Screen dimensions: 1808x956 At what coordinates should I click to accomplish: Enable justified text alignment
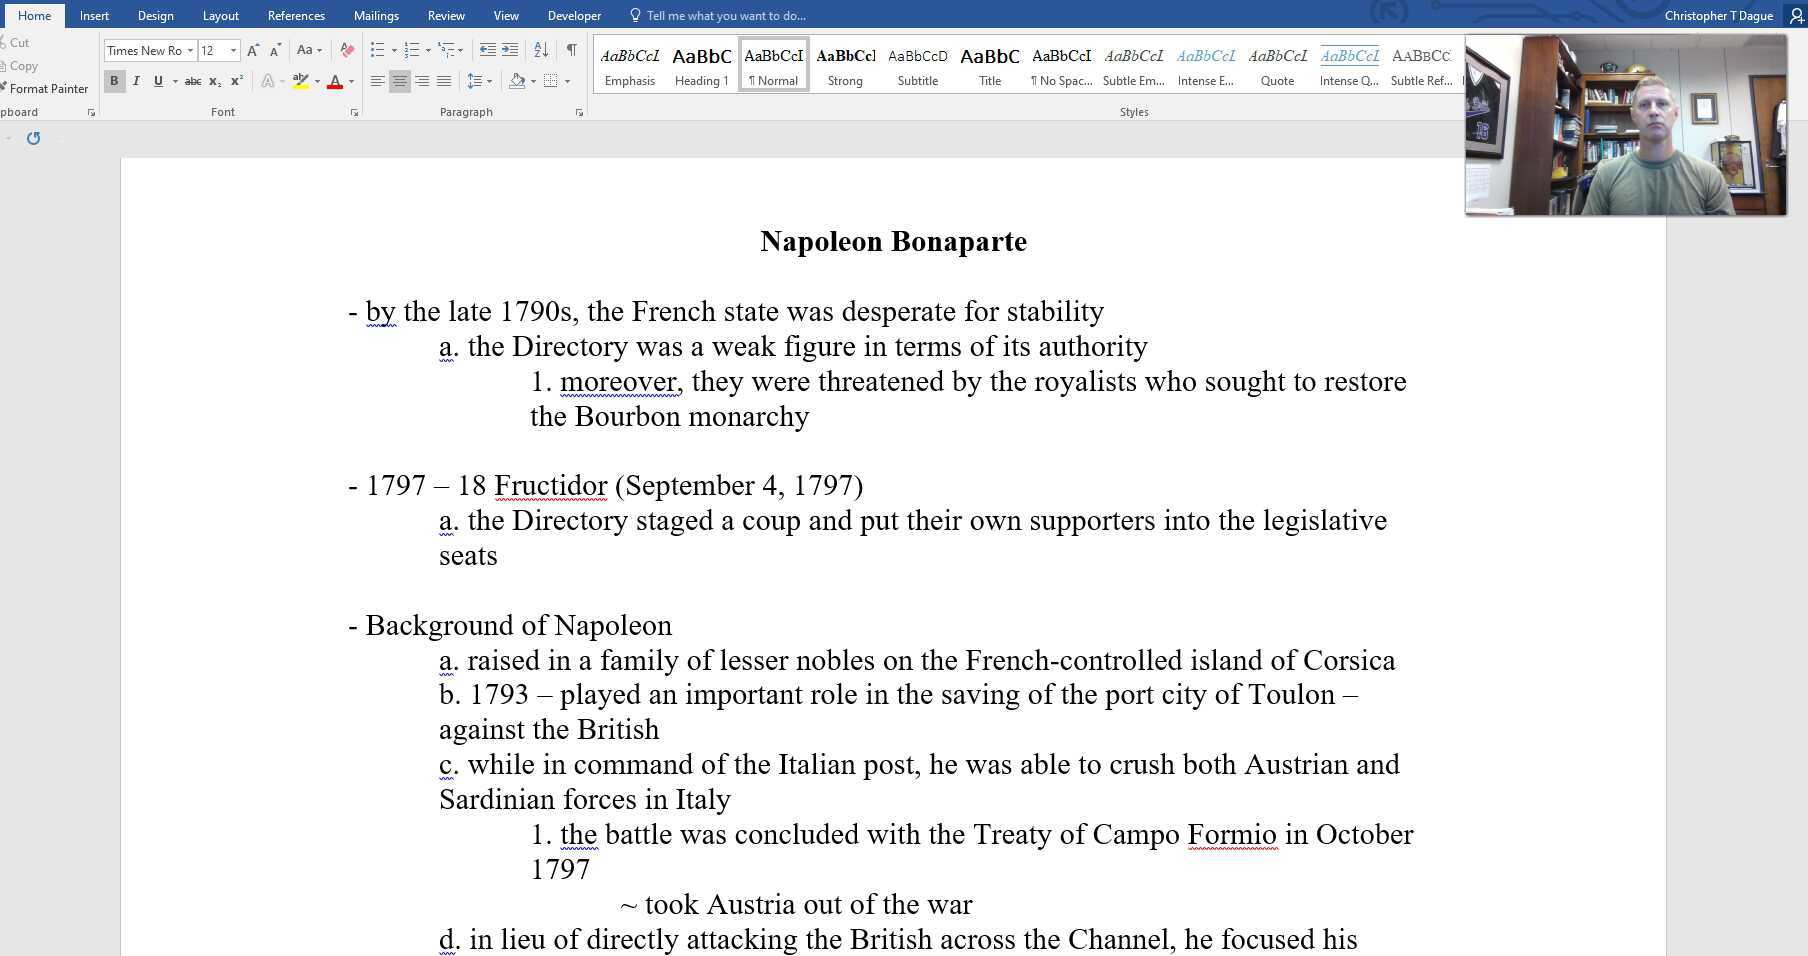(443, 81)
